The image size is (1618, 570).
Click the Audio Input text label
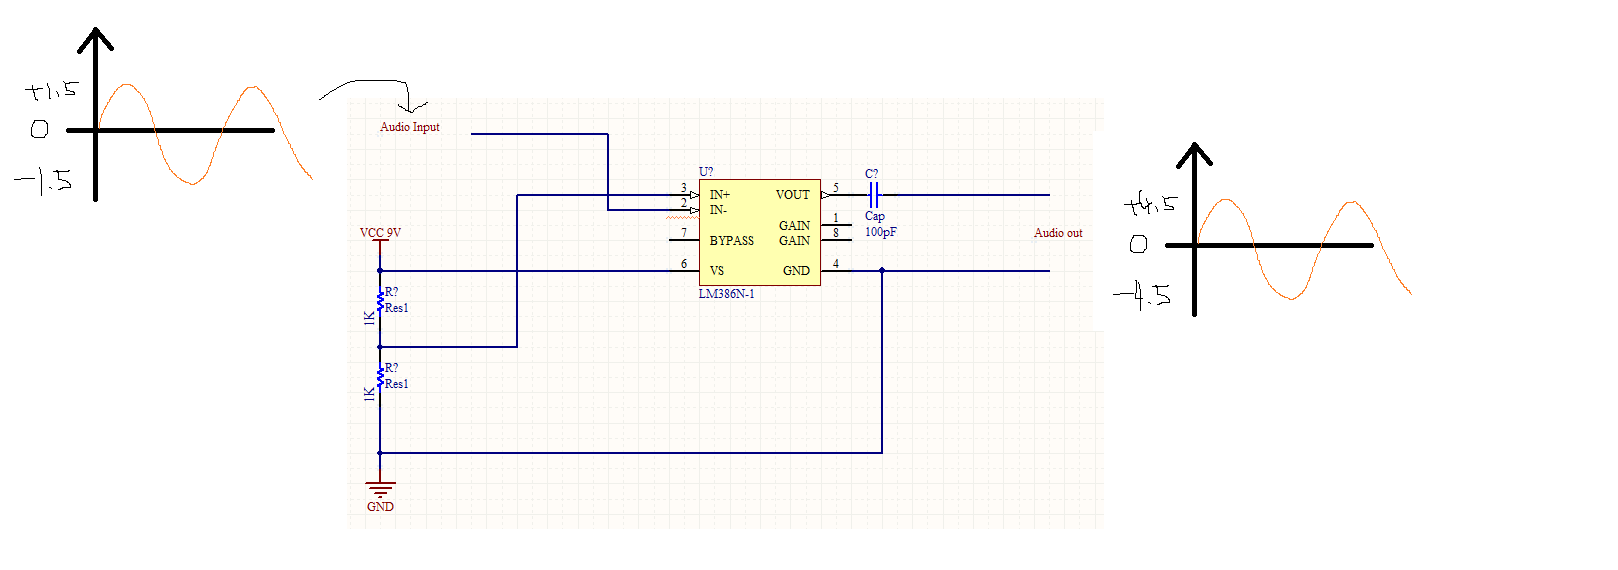point(409,127)
